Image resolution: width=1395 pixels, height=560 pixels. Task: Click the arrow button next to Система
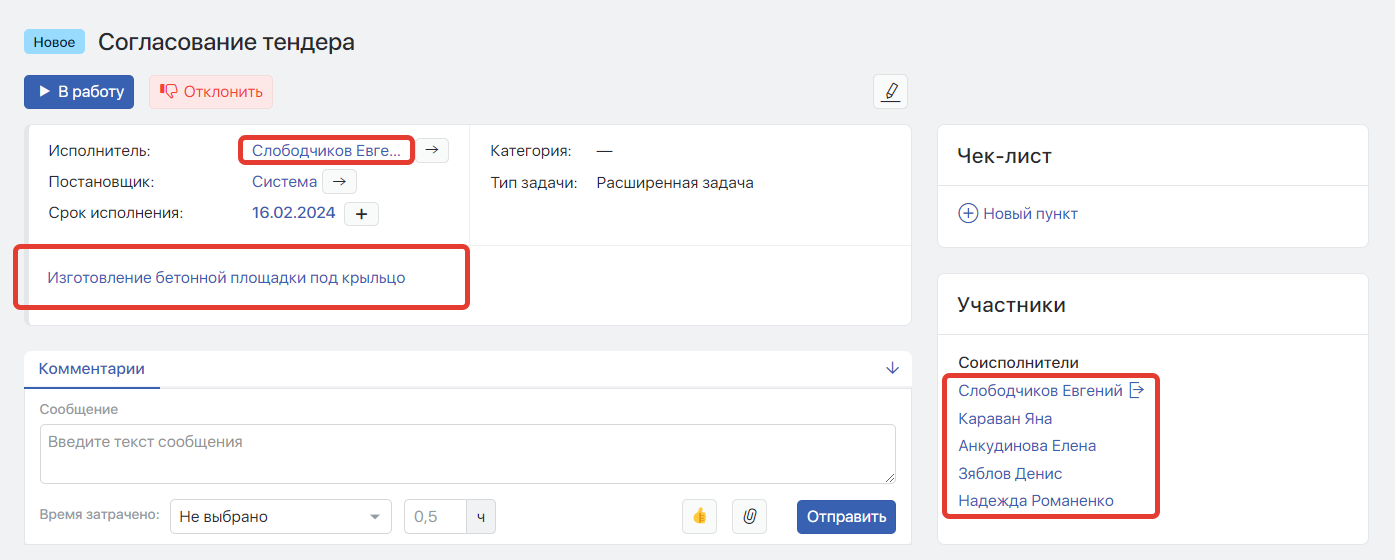click(340, 182)
